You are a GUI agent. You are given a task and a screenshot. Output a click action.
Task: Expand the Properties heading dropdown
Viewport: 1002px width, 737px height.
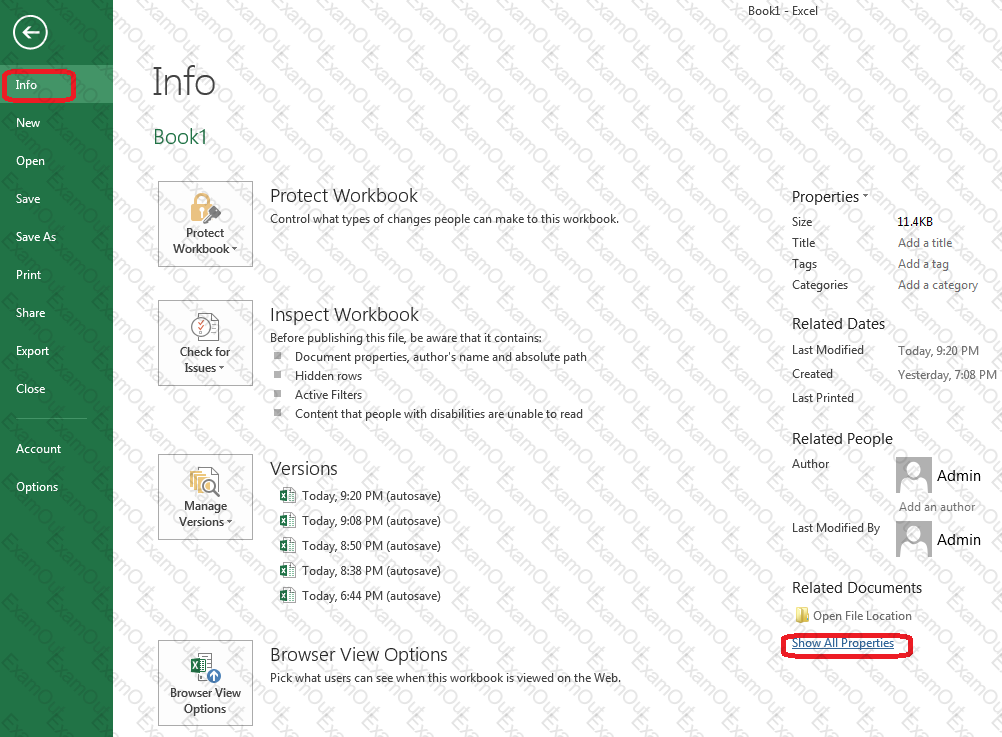(x=830, y=197)
